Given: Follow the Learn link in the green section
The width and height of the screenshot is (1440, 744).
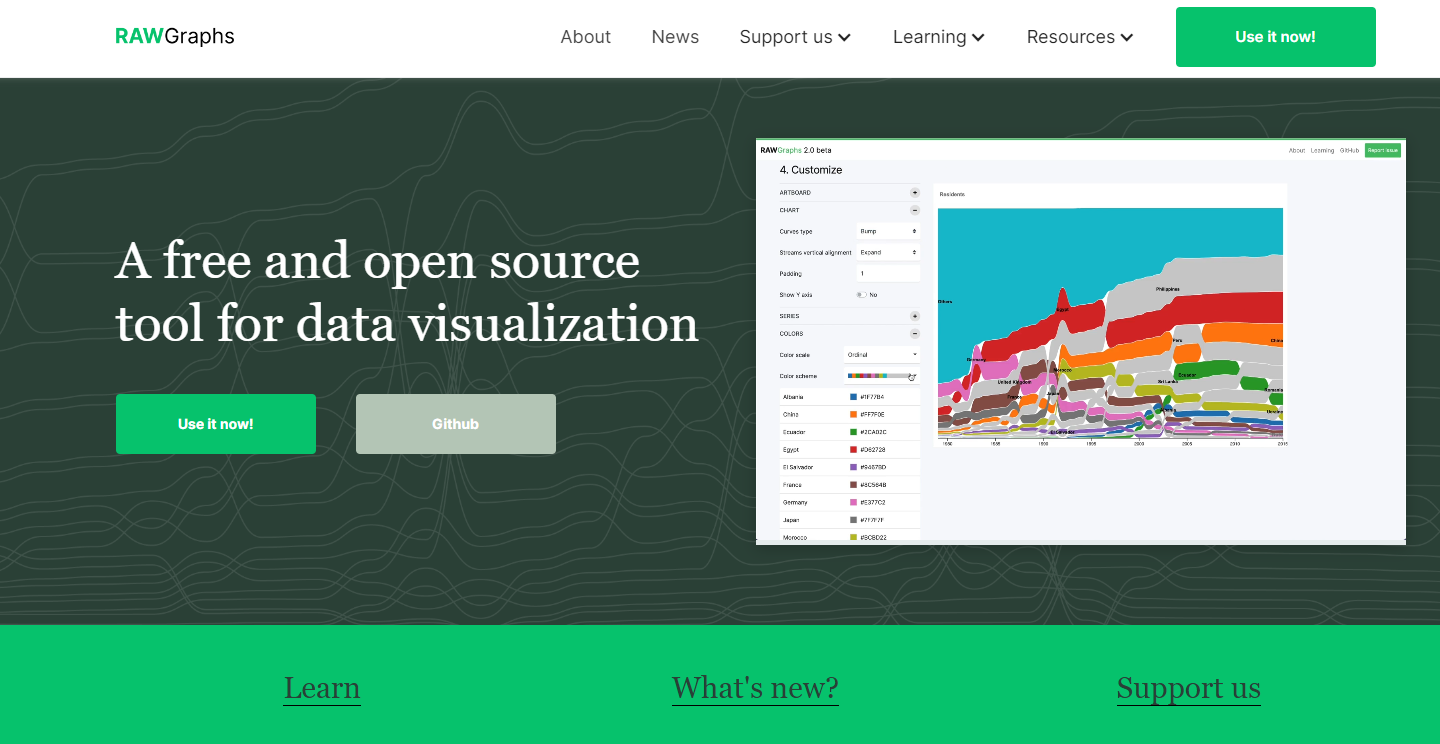Looking at the screenshot, I should coord(322,688).
